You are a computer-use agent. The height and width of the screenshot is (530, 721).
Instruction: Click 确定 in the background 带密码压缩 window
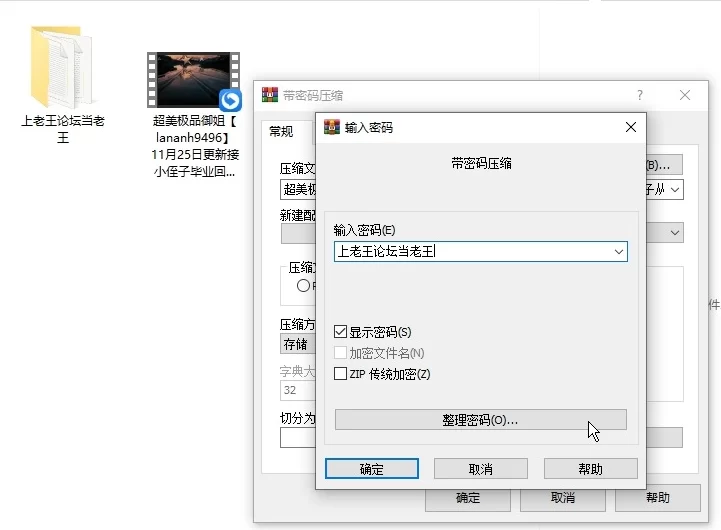[x=468, y=499]
